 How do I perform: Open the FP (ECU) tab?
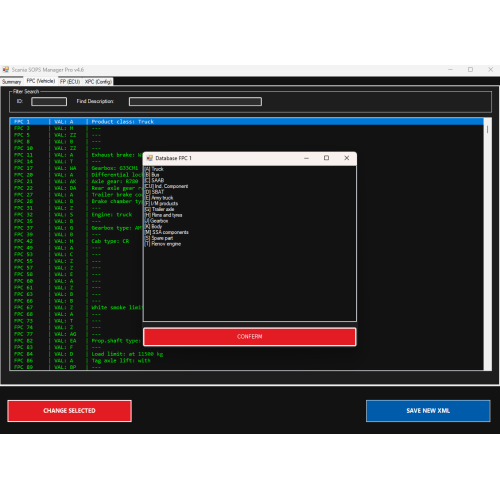pyautogui.click(x=70, y=82)
